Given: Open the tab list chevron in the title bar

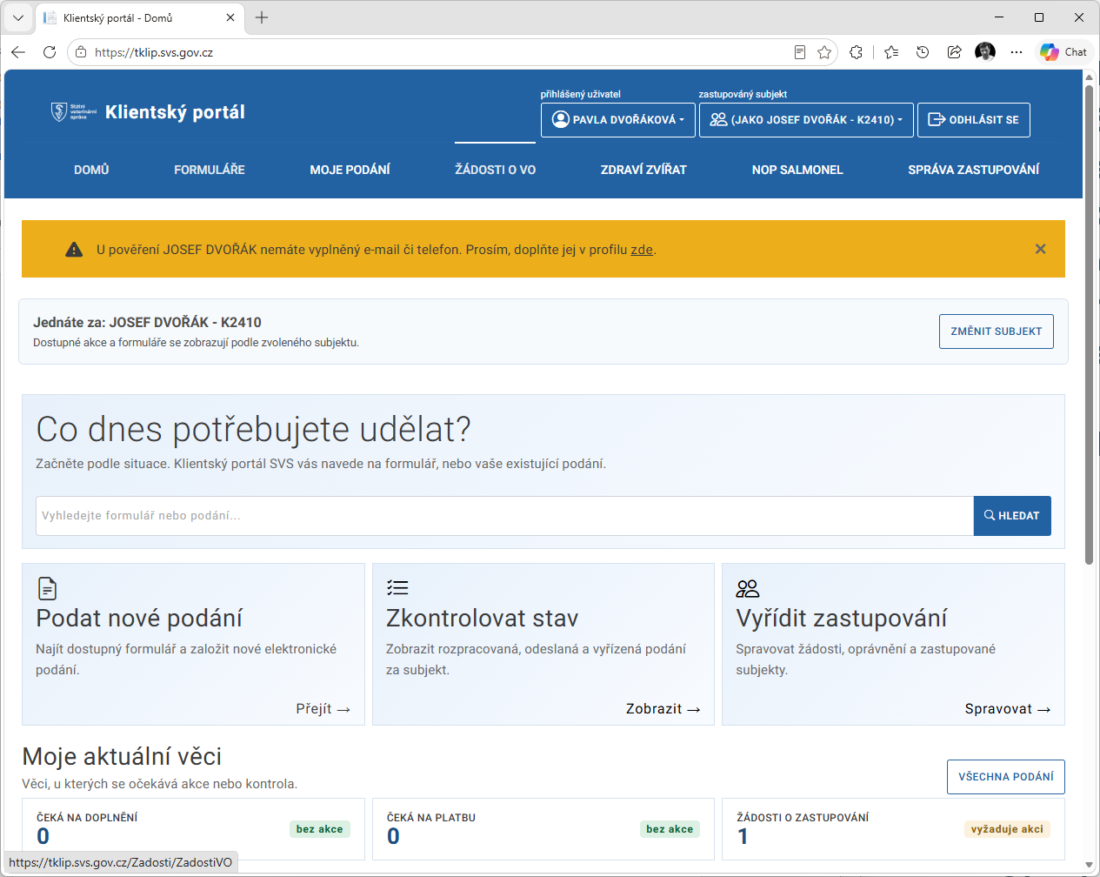Looking at the screenshot, I should pos(18,18).
